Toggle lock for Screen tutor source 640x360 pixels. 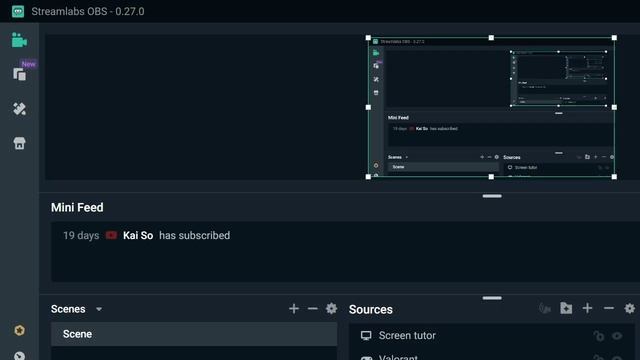click(599, 336)
